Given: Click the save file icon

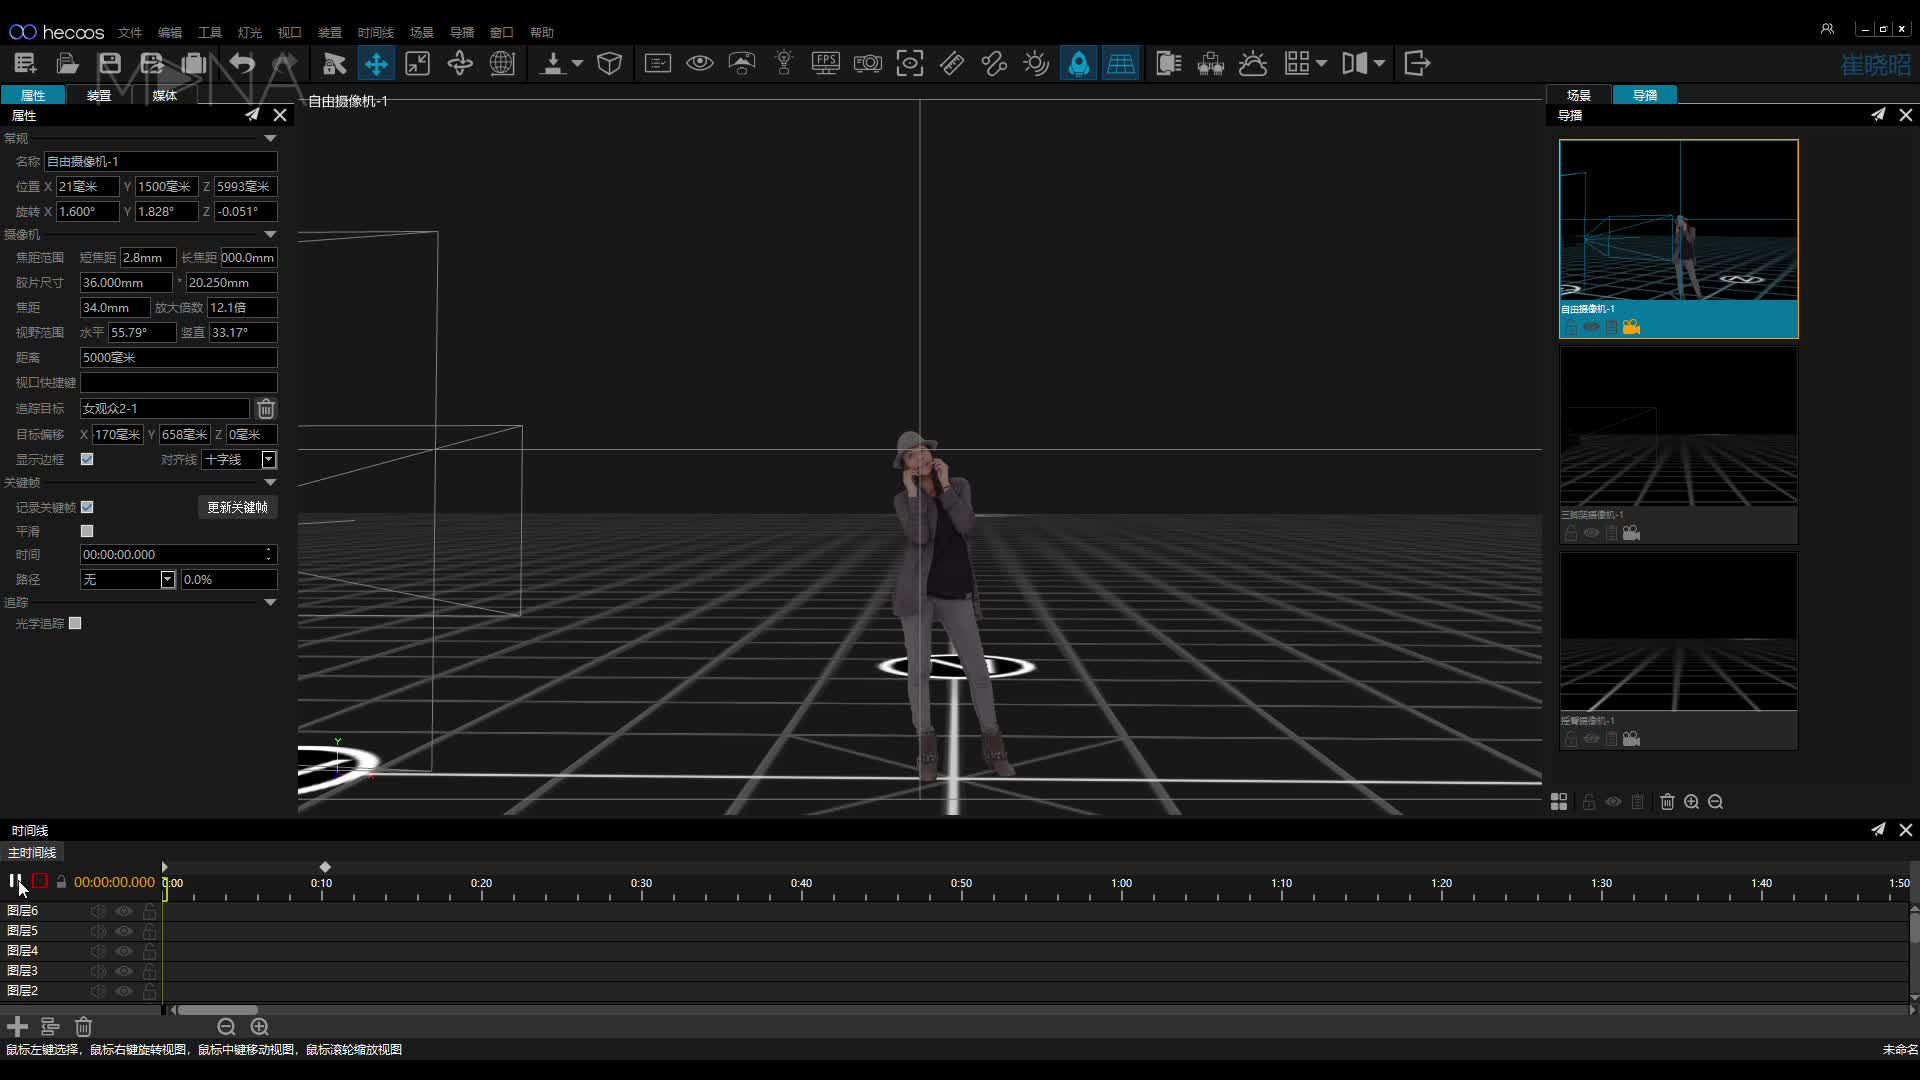Looking at the screenshot, I should (x=109, y=64).
